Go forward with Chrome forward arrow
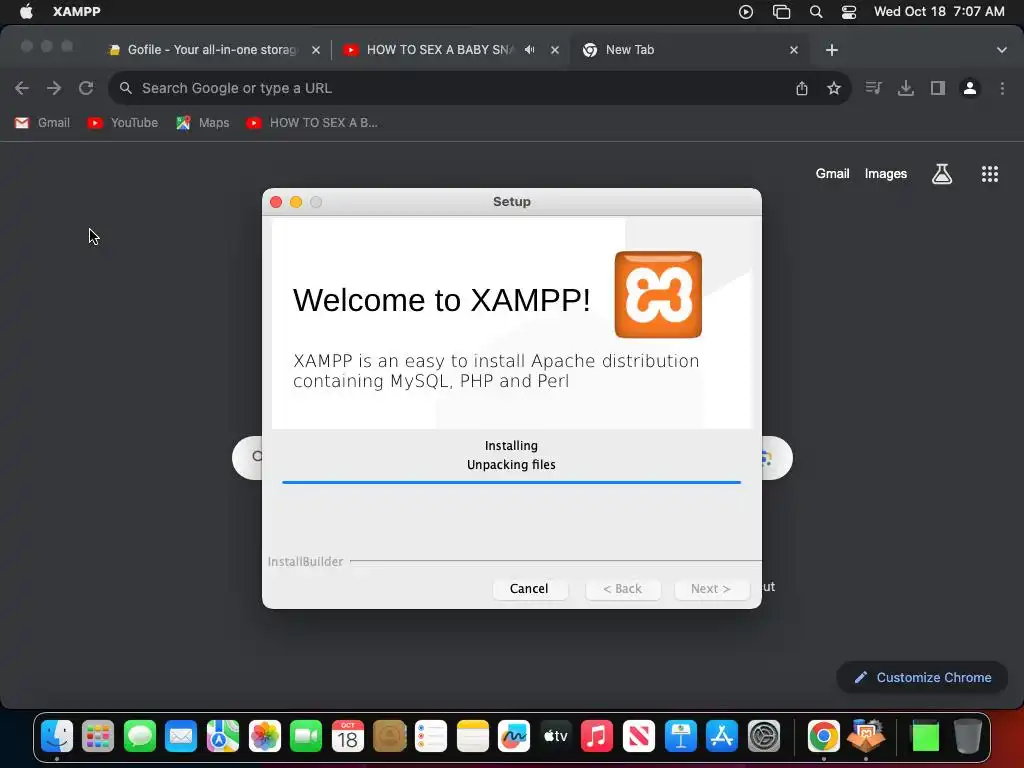The height and width of the screenshot is (768, 1024). pos(54,88)
